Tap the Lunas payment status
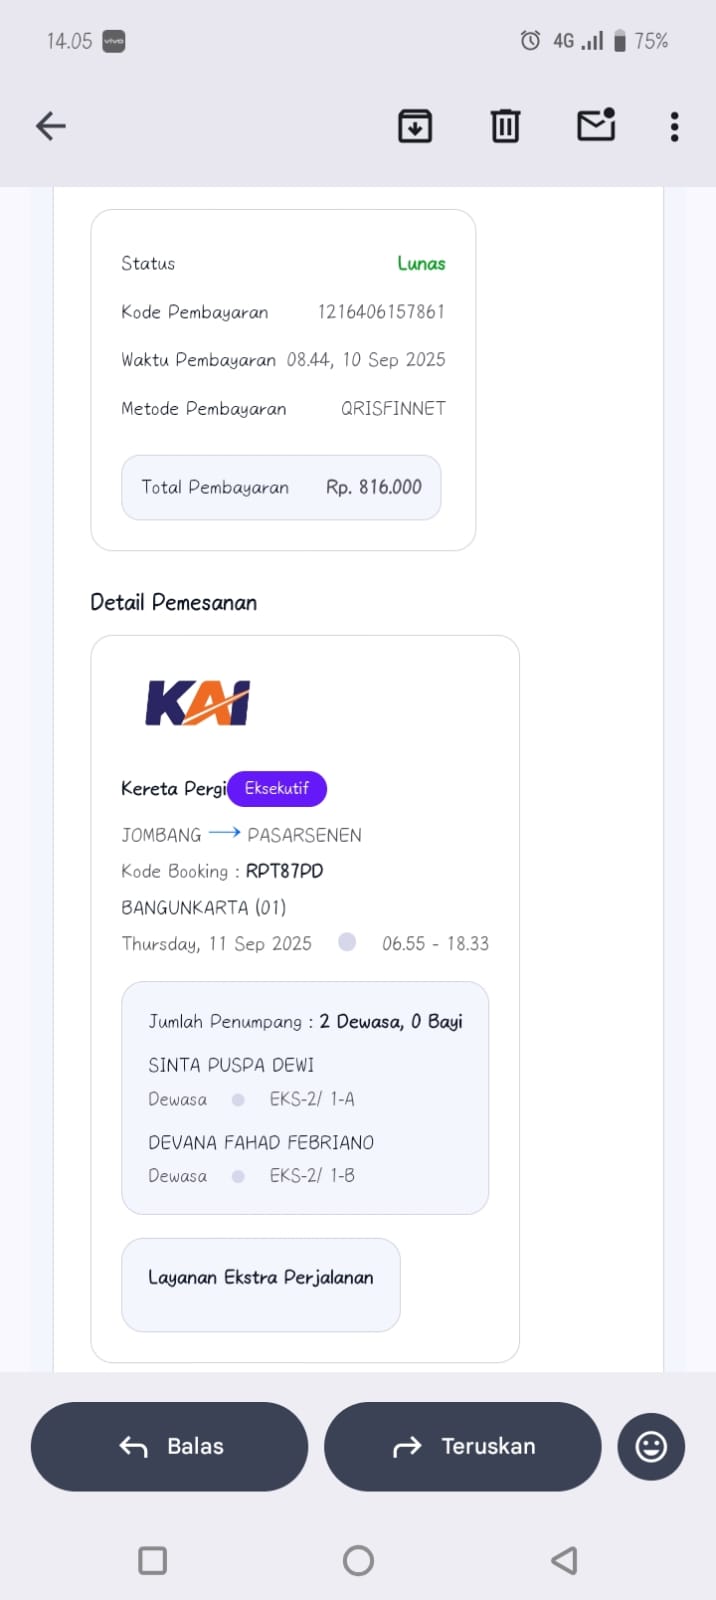This screenshot has height=1600, width=716. [421, 264]
